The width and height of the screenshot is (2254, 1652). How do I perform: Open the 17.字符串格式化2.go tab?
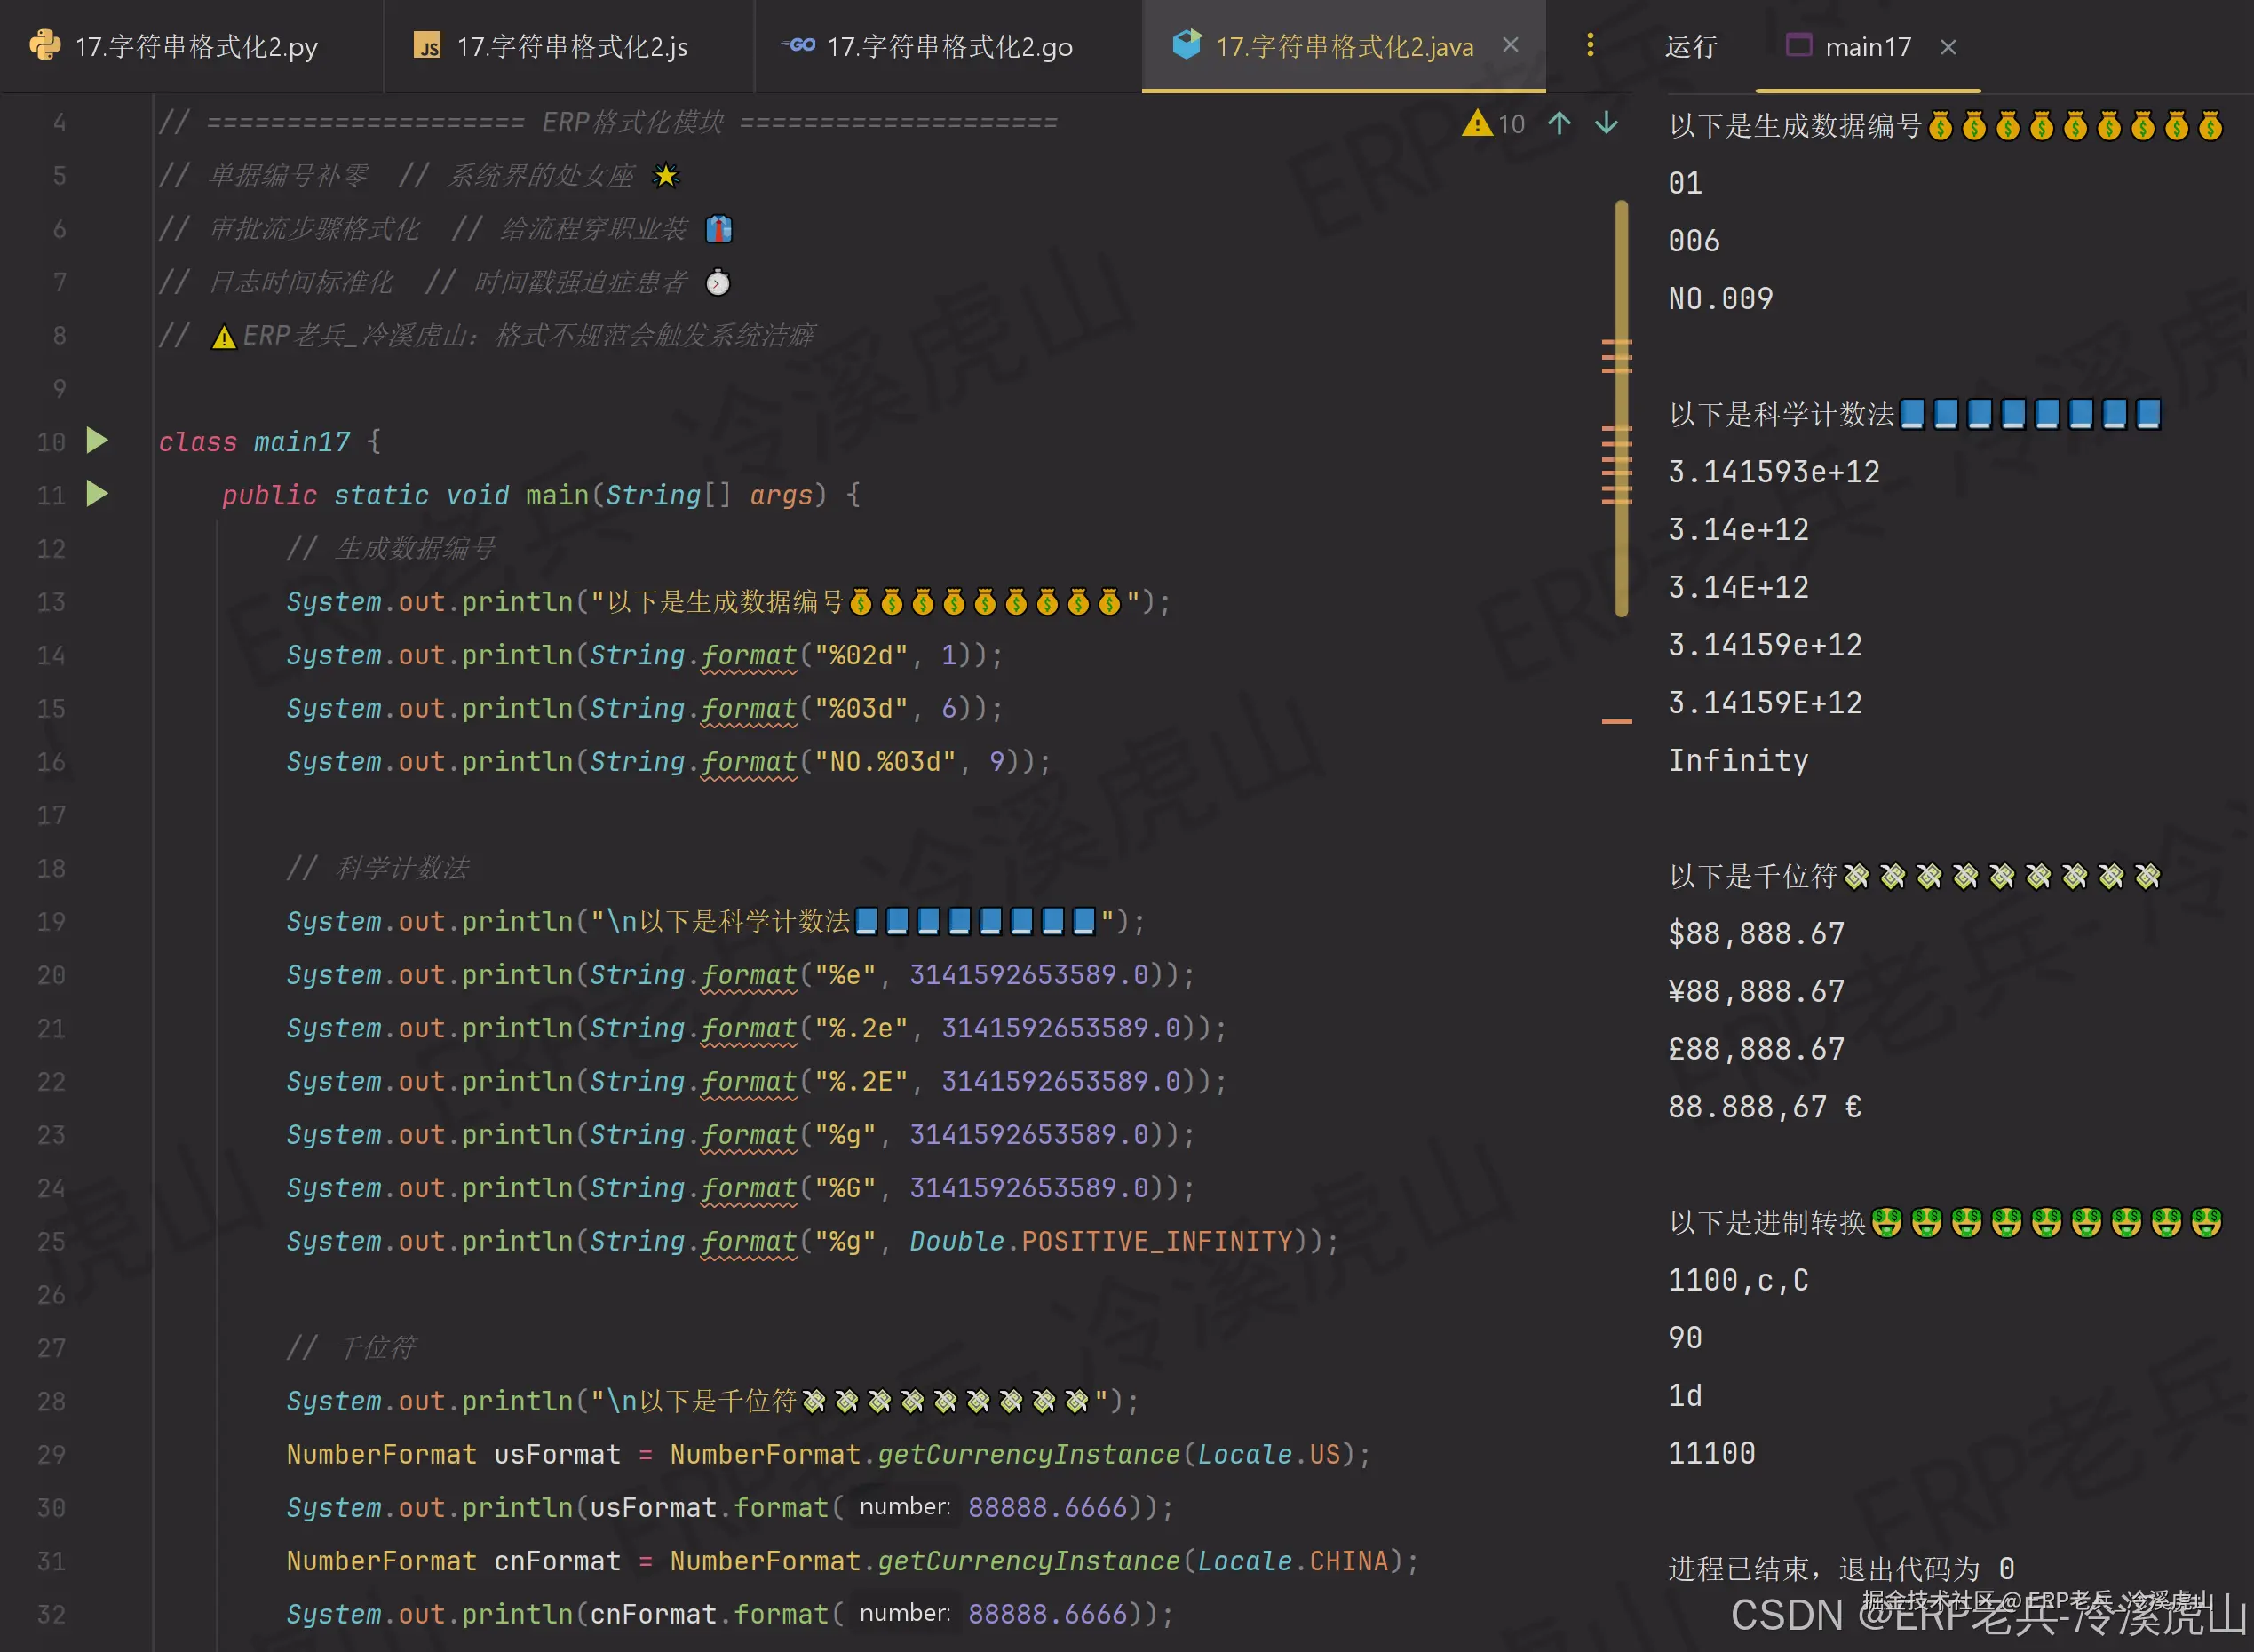[x=949, y=47]
